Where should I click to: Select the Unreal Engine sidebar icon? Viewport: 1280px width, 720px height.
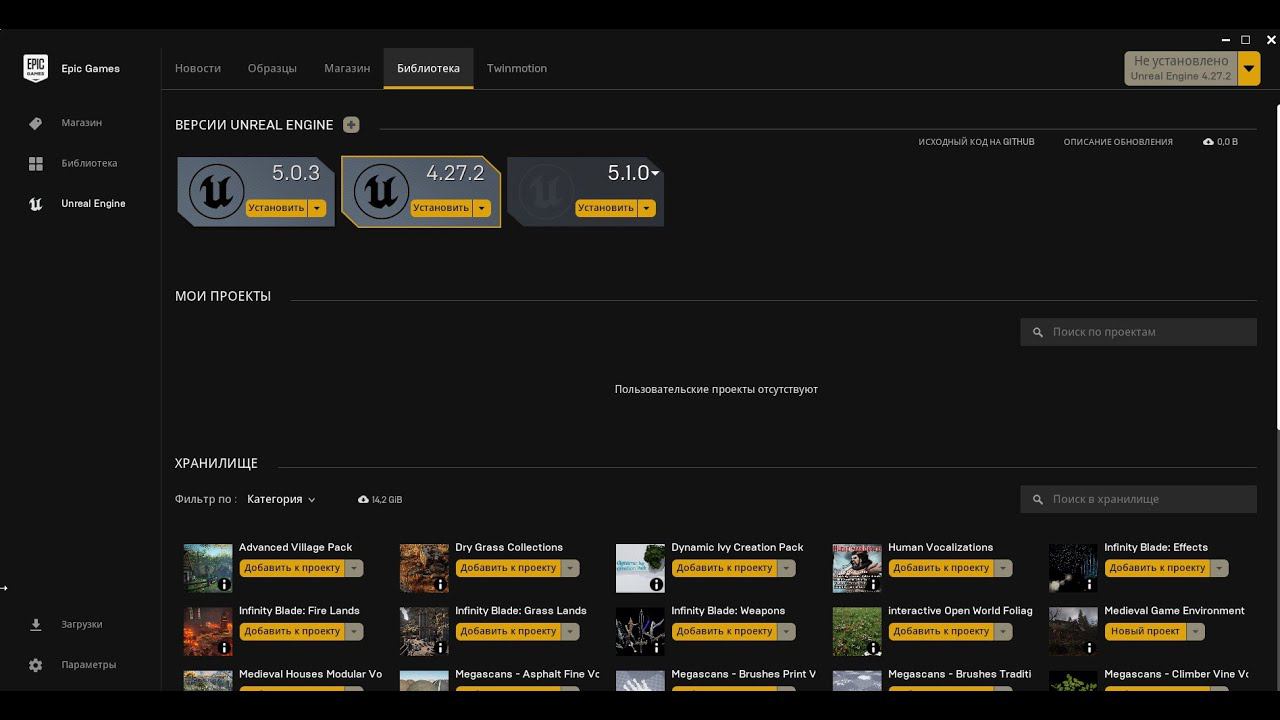coord(36,204)
